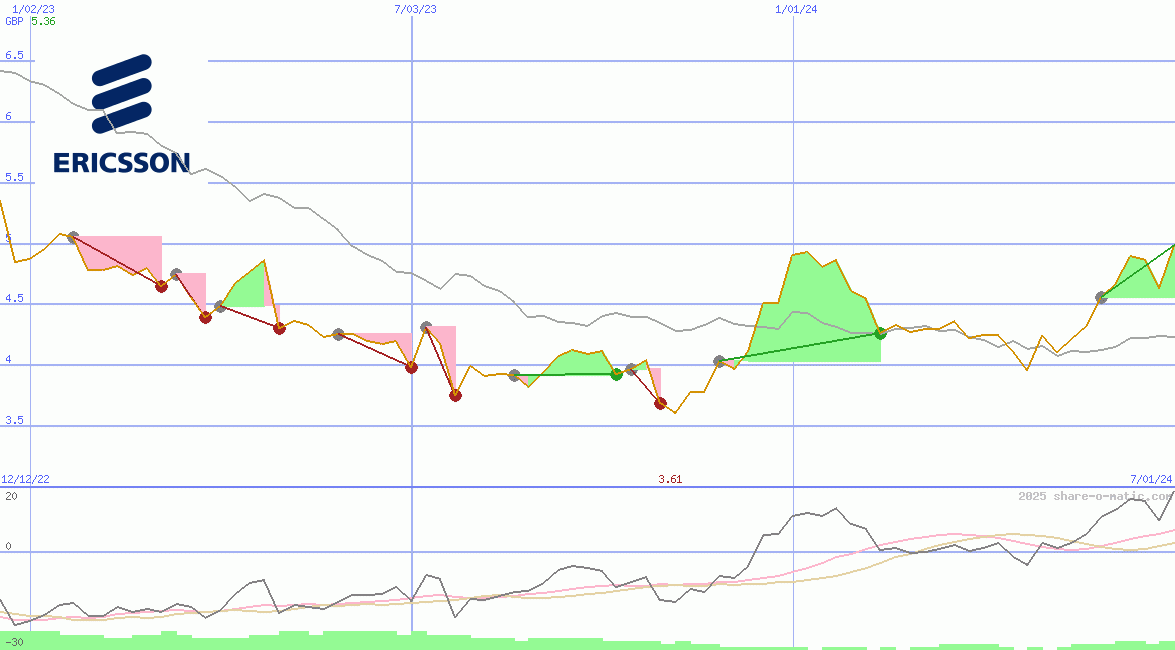Open the share-o-matic.com watermark link
Screen dimensions: 1175x650
pos(1095,496)
